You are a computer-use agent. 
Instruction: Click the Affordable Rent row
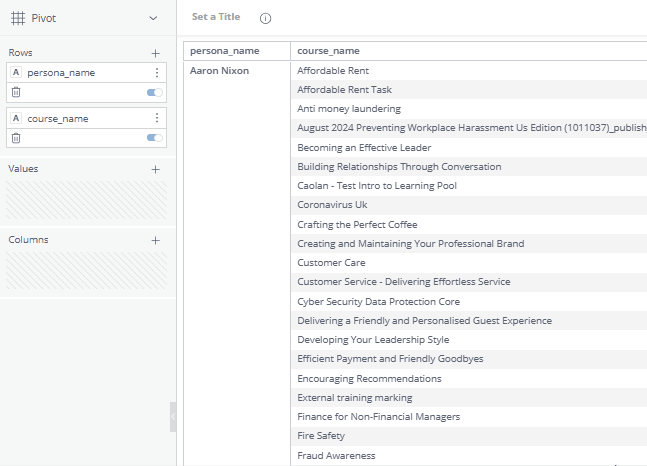(469, 71)
